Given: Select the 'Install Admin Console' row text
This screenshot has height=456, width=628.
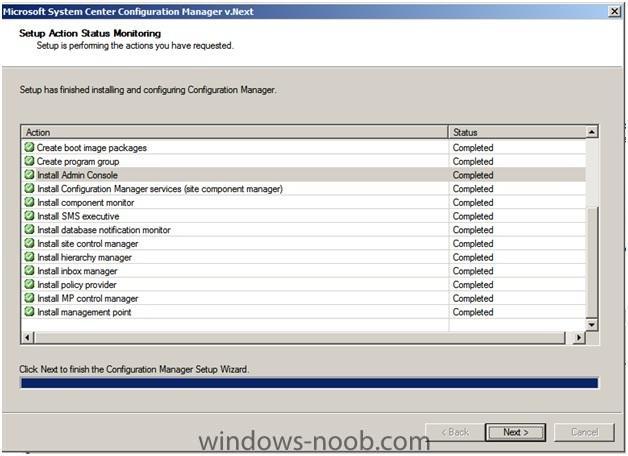Looking at the screenshot, I should coord(77,175).
